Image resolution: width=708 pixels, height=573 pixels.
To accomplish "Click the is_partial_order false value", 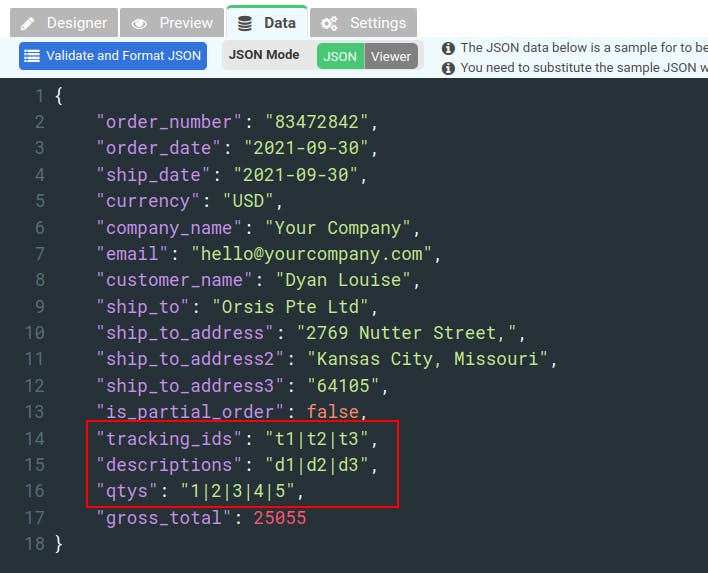I will 333,412.
